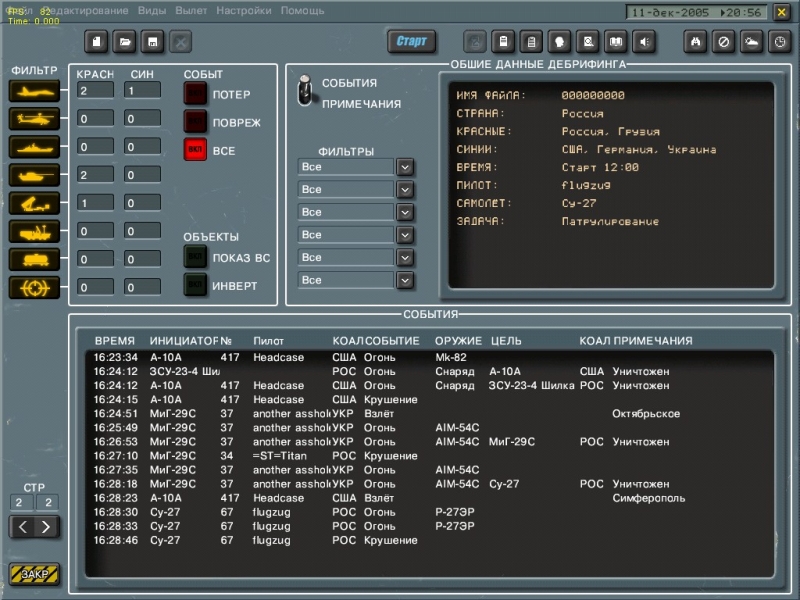The width and height of the screenshot is (800, 600).
Task: Go to next page with right arrow
Action: (x=46, y=527)
